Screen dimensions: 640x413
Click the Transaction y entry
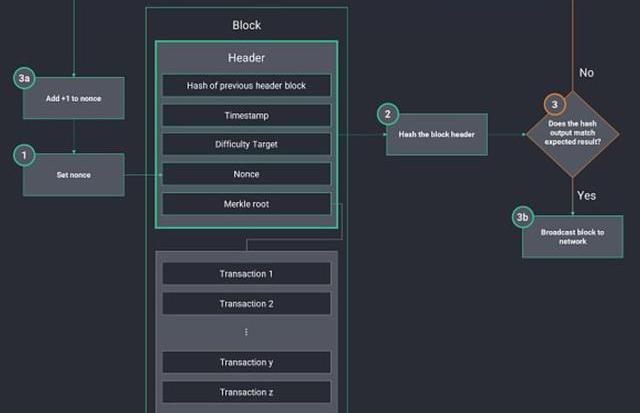[246, 362]
